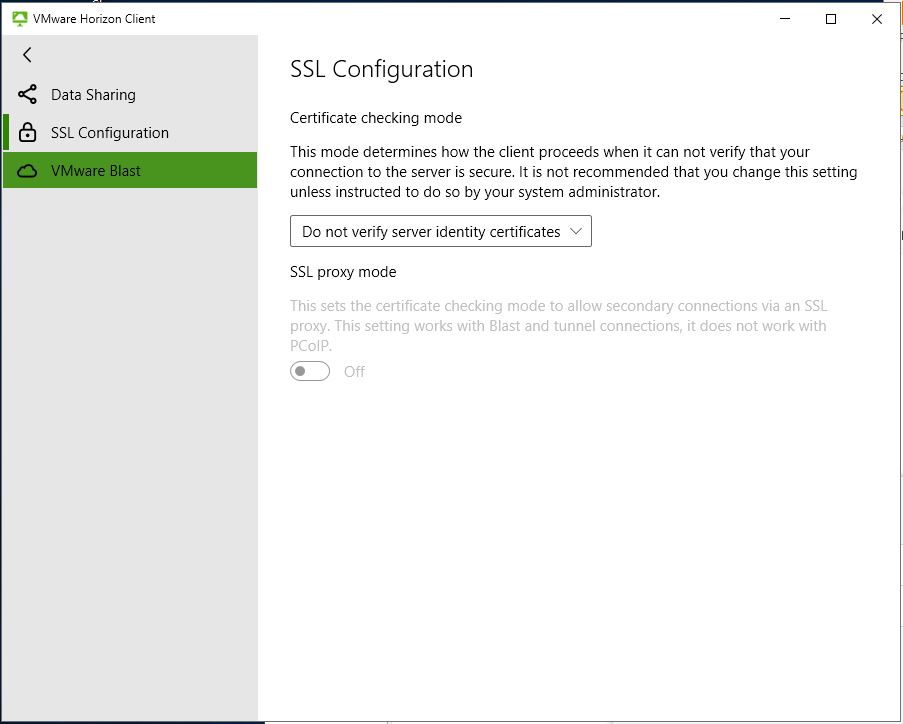Click the VMware Blast cloud icon
Screen dimensions: 903x724
click(x=28, y=171)
